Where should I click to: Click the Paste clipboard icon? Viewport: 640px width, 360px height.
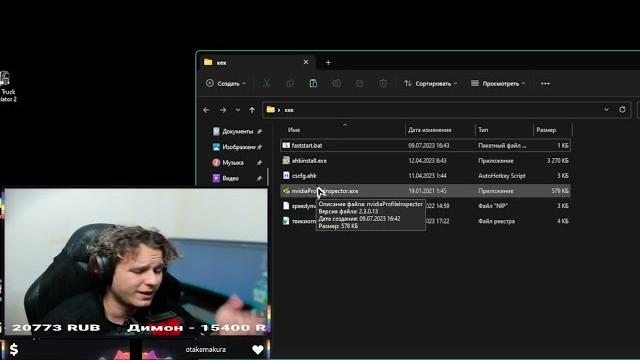pos(313,84)
